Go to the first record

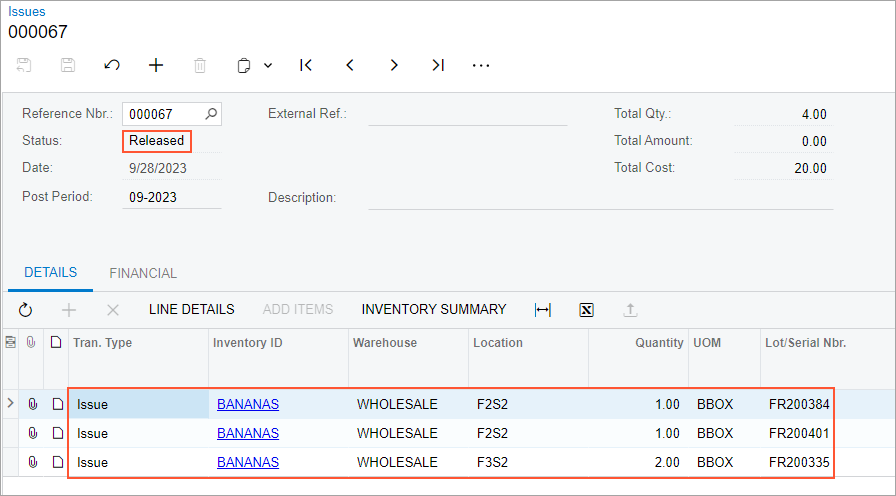pyautogui.click(x=306, y=65)
